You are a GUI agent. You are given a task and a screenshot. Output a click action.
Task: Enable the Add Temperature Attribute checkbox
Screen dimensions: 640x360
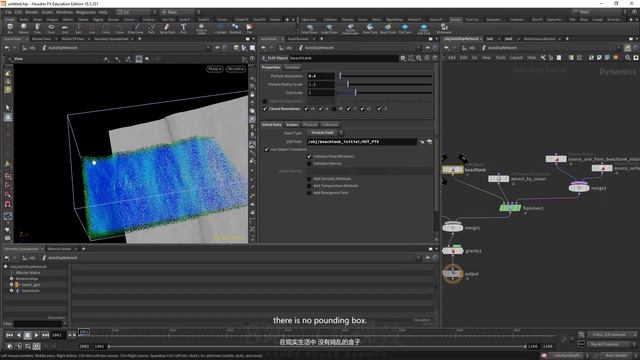[x=309, y=186]
